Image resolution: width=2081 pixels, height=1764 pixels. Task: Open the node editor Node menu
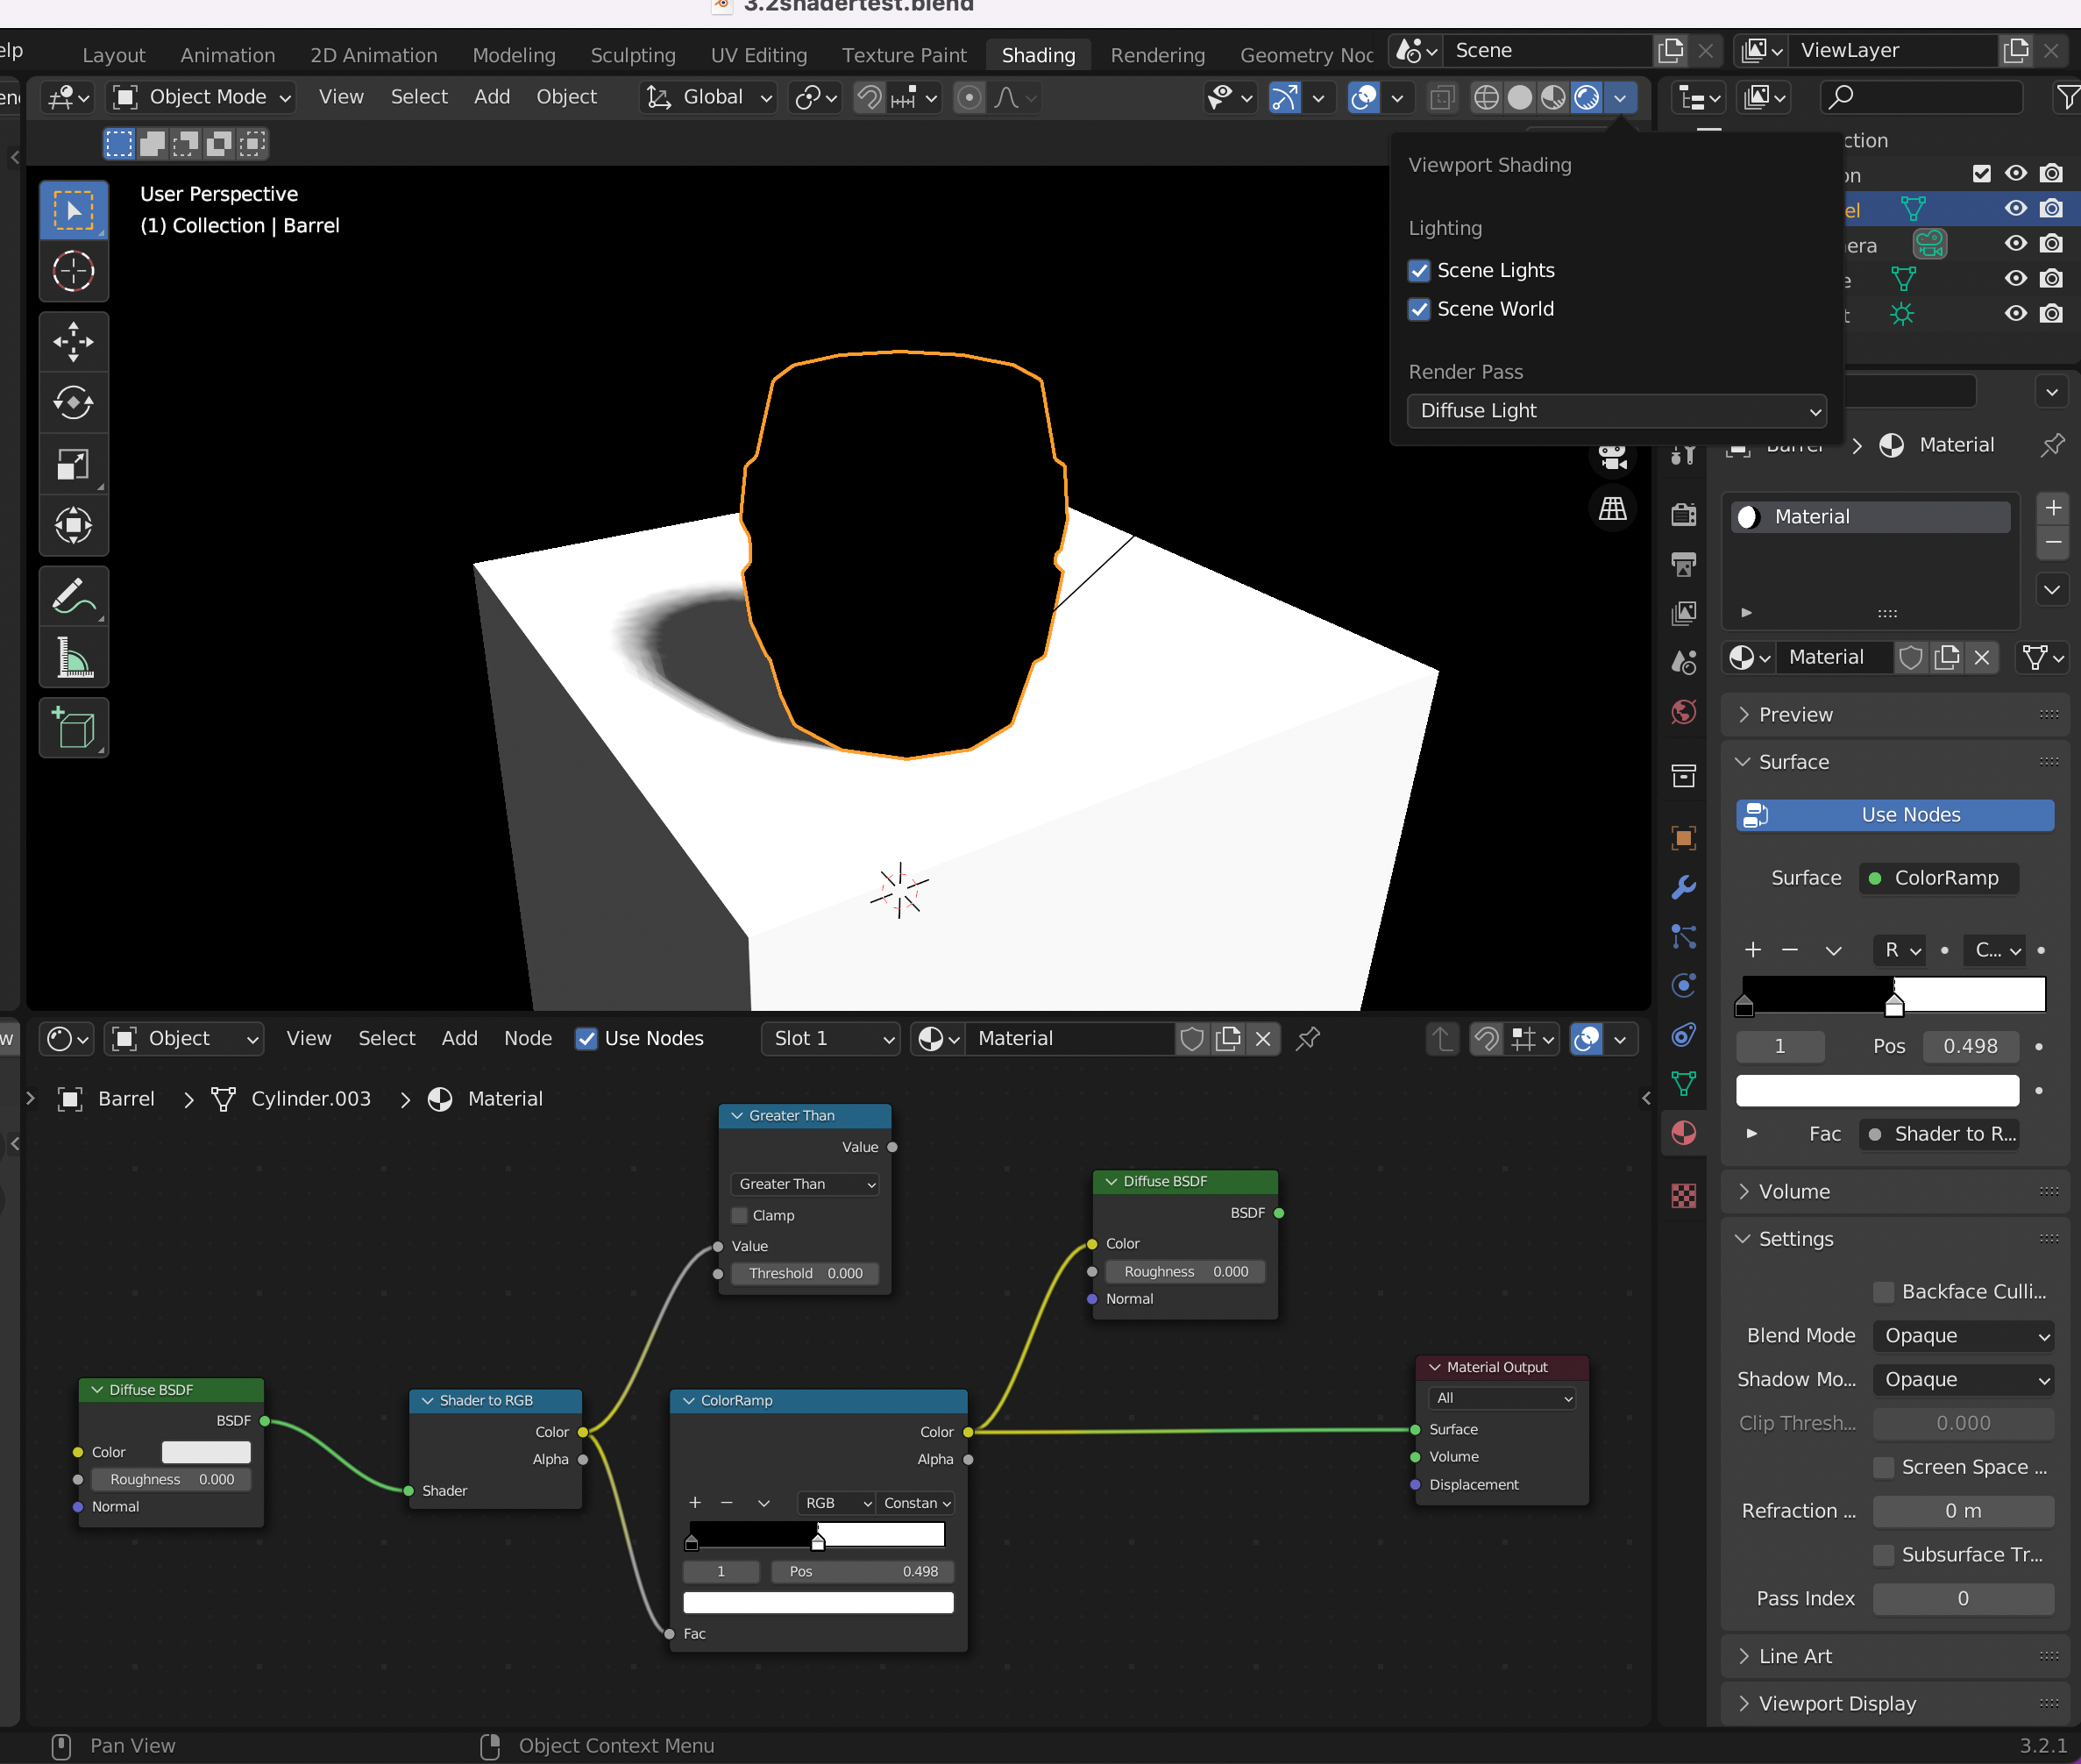pos(528,1039)
